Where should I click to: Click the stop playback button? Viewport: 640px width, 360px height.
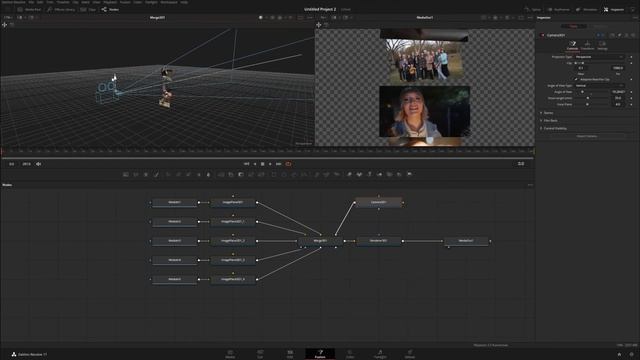click(262, 164)
